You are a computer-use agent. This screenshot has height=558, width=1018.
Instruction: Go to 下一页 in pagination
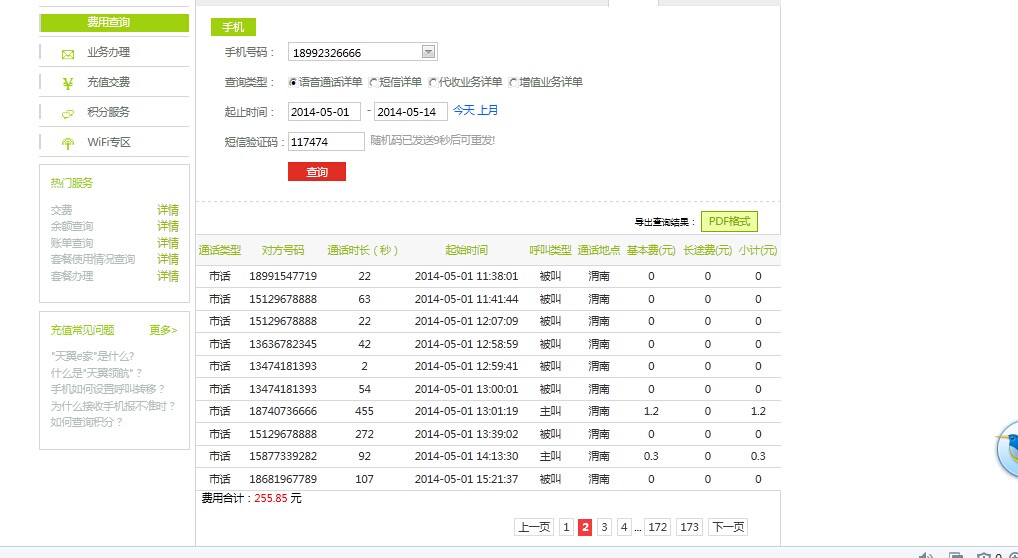727,527
